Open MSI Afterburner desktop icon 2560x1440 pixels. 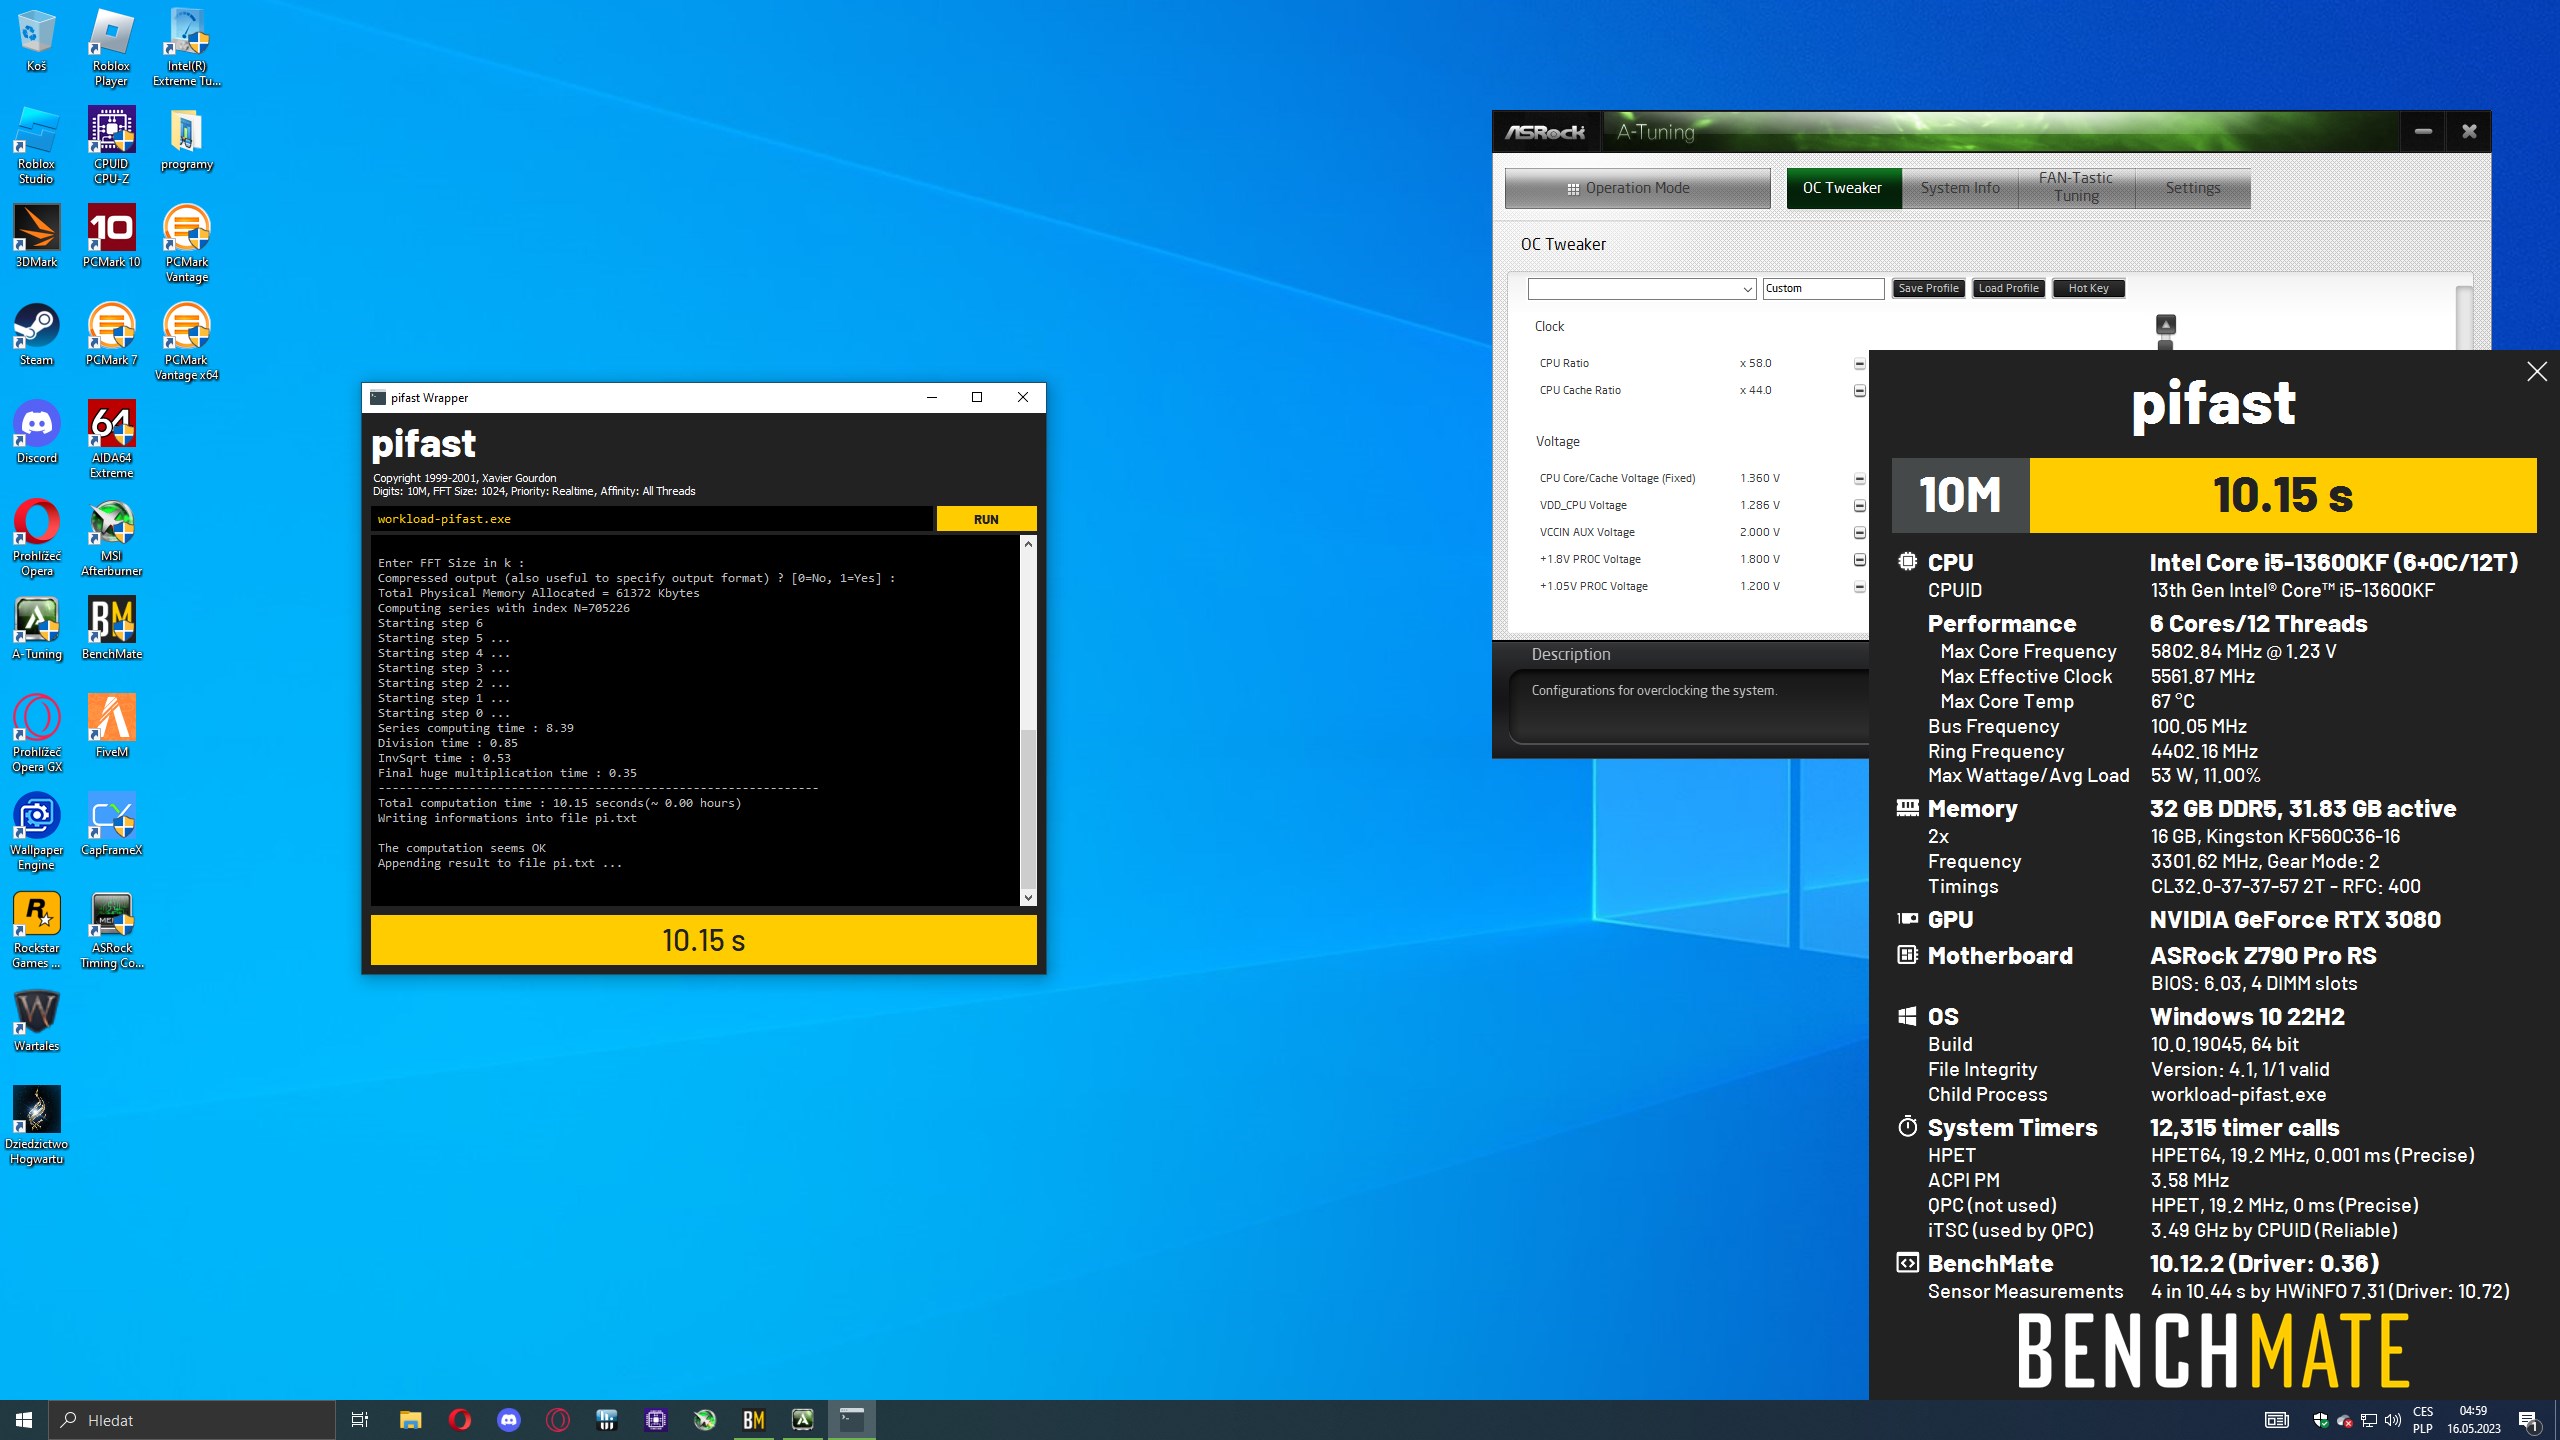pos(111,538)
